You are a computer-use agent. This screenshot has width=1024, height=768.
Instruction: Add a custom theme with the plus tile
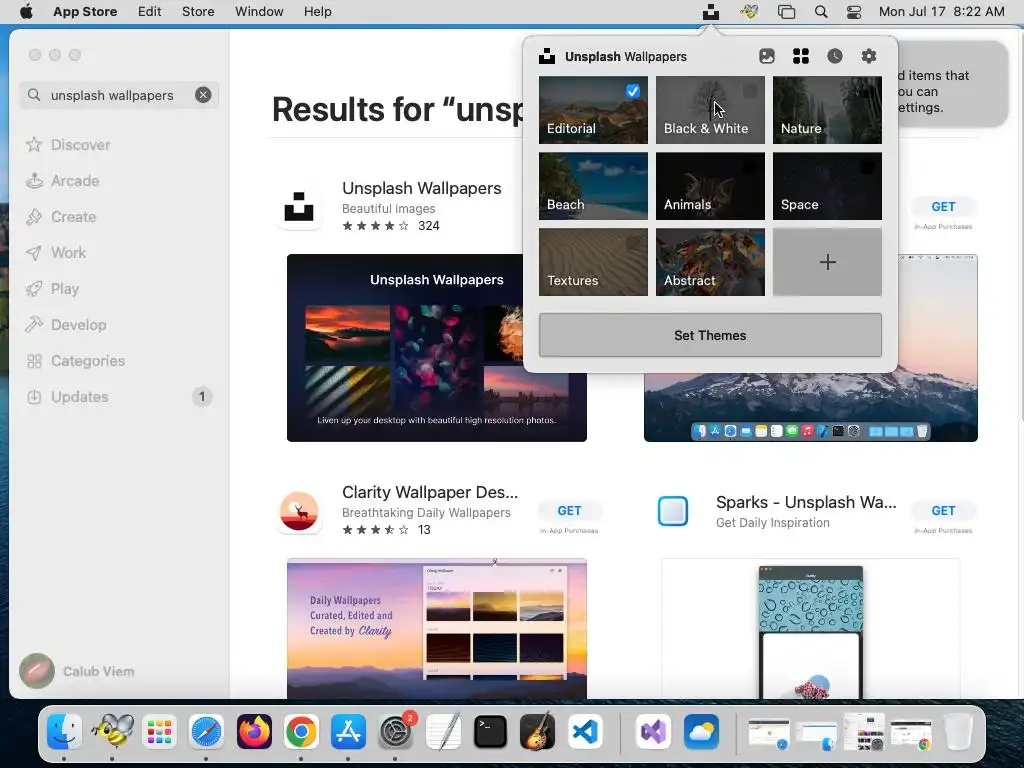pyautogui.click(x=827, y=262)
